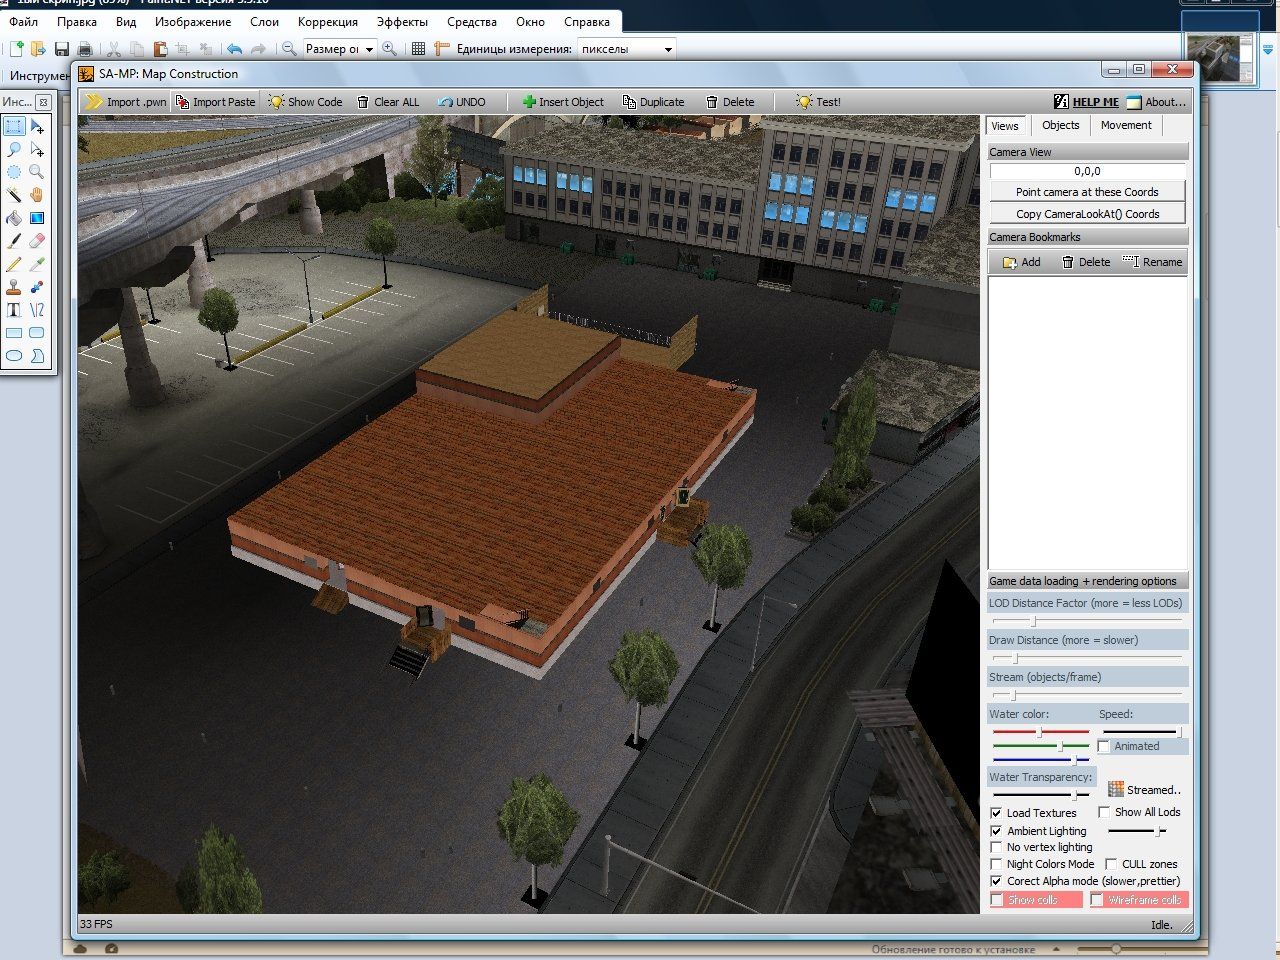Select Clone Stamp tool in Paint.NET
This screenshot has width=1280, height=960.
(14, 287)
